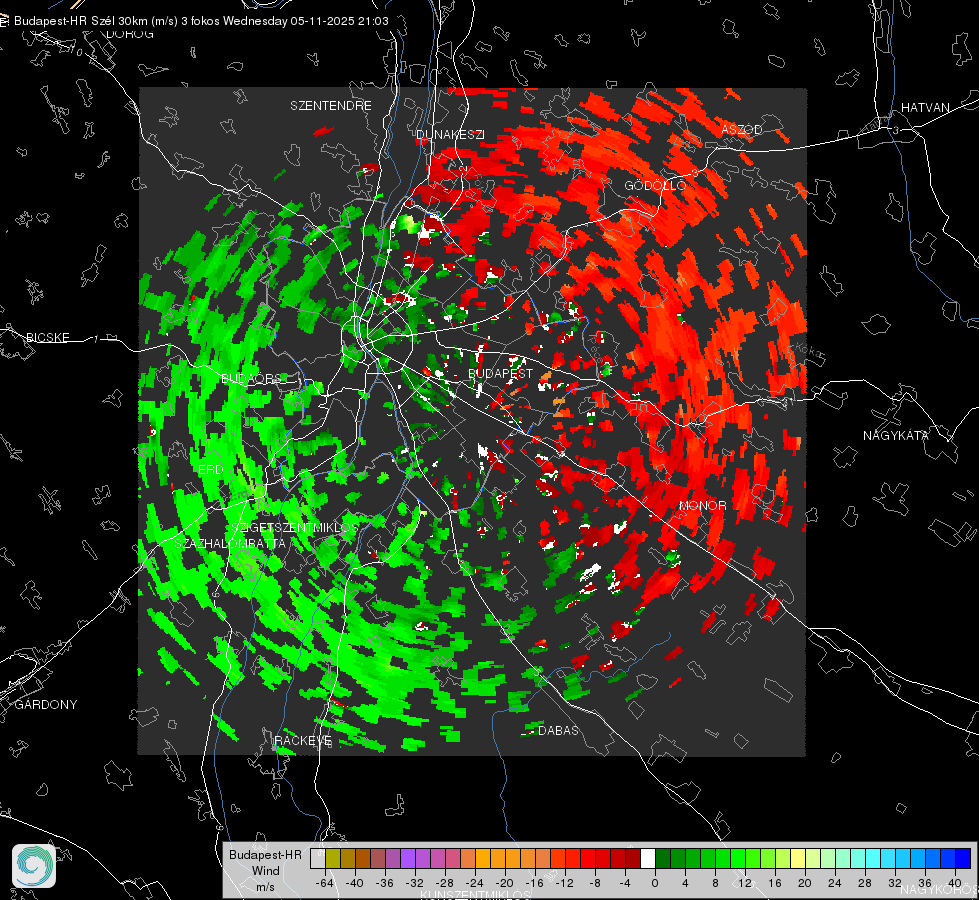Click the SZÁZHALOMBATTA town label
The height and width of the screenshot is (900, 979).
(x=230, y=543)
